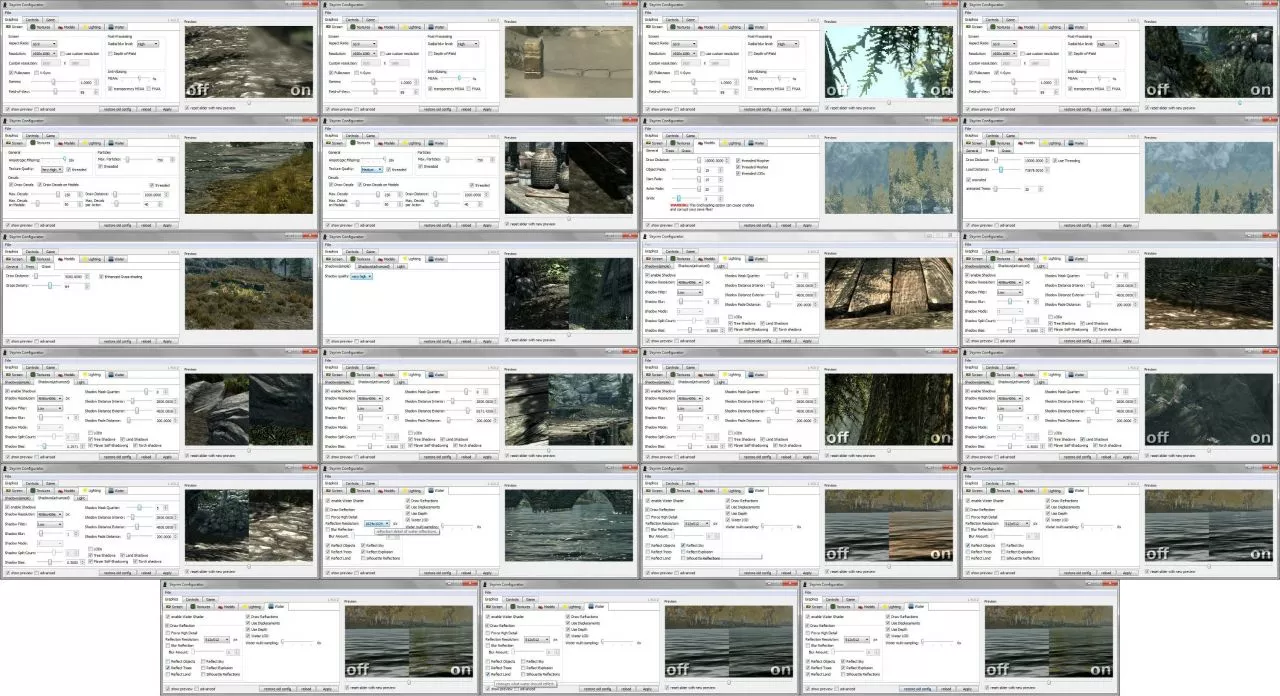Open File menu in Models General window
The image size is (1280, 696).
(648, 128)
